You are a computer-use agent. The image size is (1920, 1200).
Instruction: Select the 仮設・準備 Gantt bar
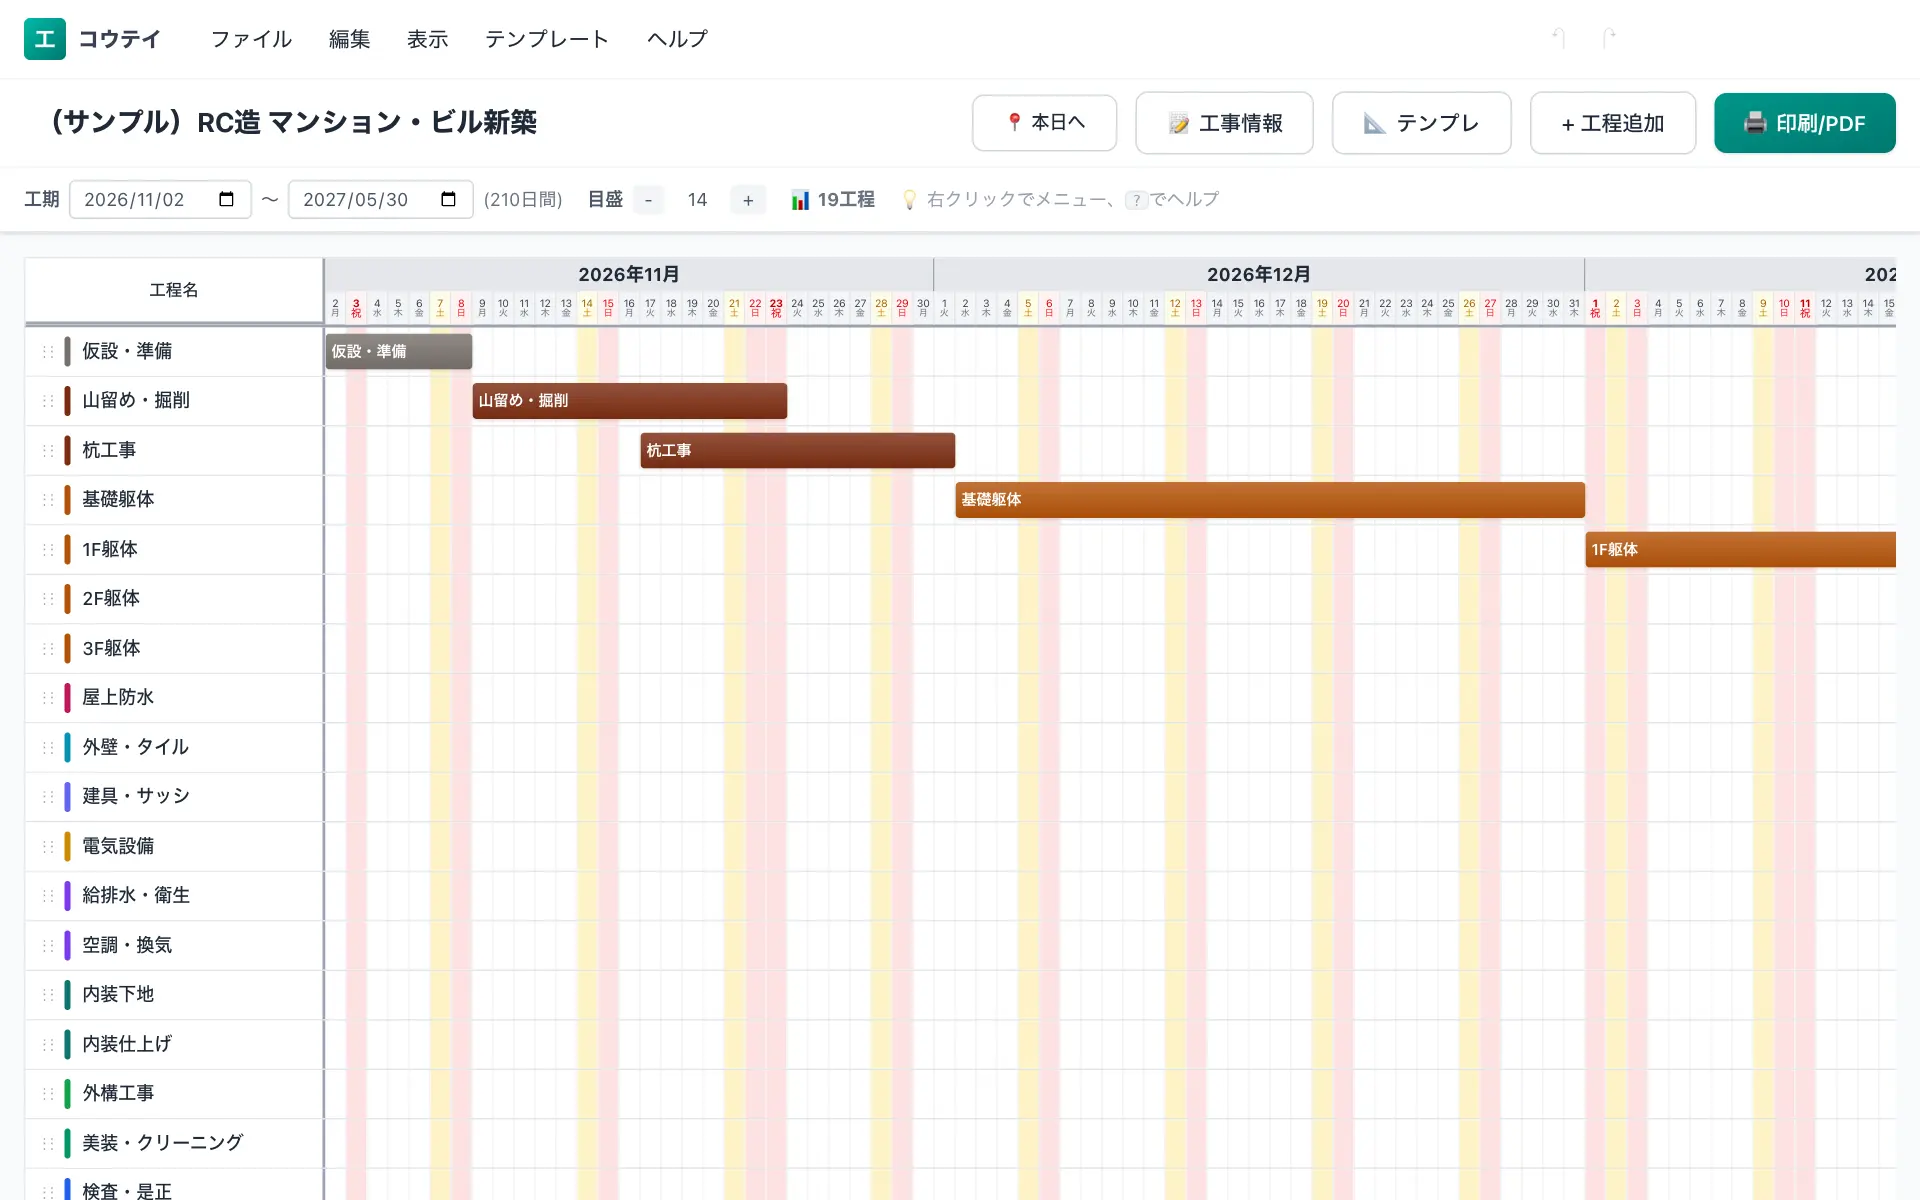(x=399, y=351)
